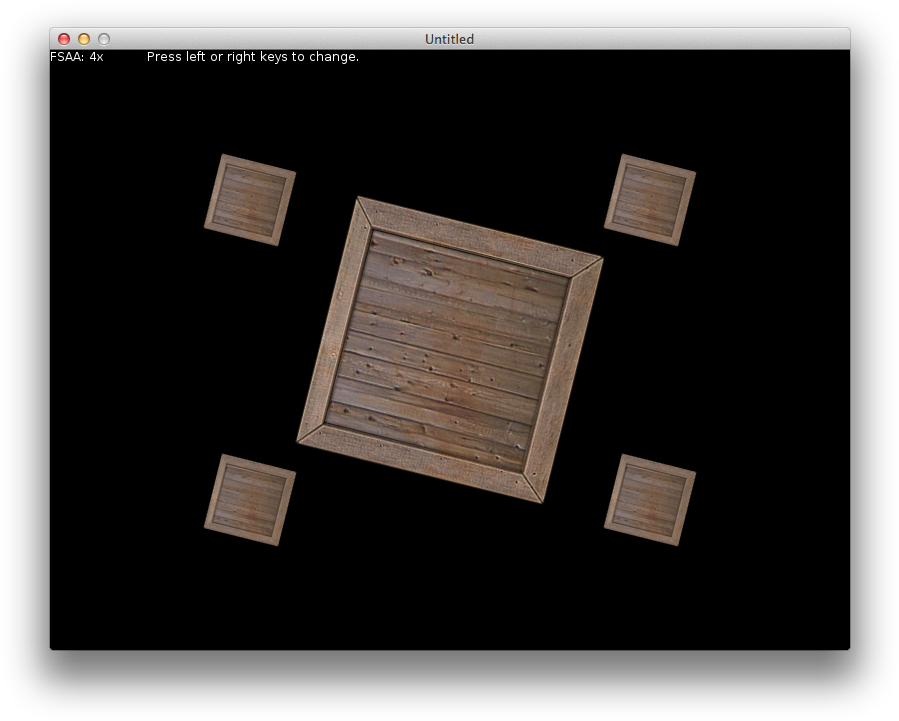Screen dimensions: 899x721
Task: Click the "Untitled" window title
Action: (x=449, y=39)
